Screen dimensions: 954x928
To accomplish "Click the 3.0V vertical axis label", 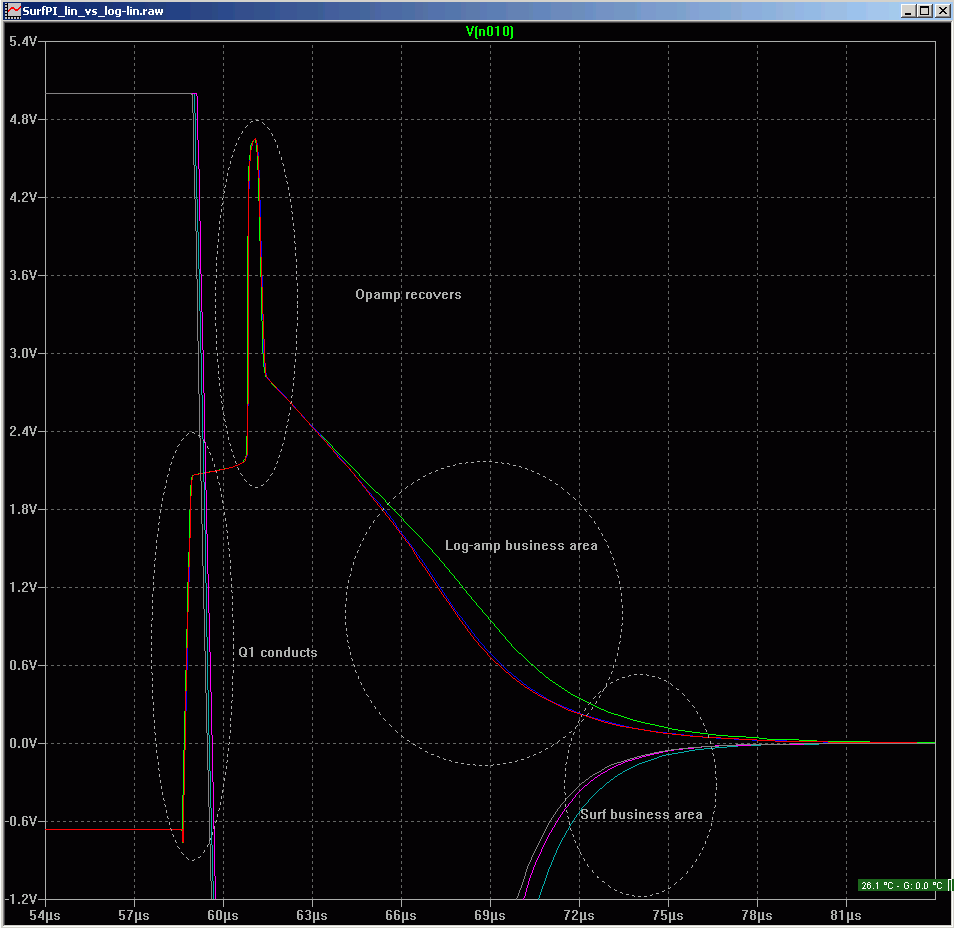I will pos(23,354).
